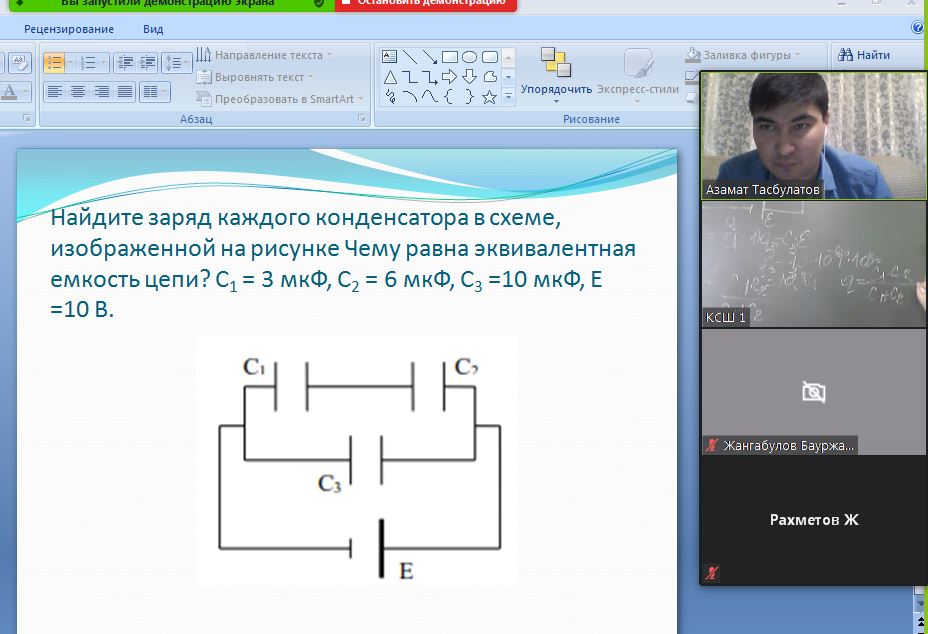Open Экспресс-стили quick styles
This screenshot has height=634, width=928.
(638, 76)
